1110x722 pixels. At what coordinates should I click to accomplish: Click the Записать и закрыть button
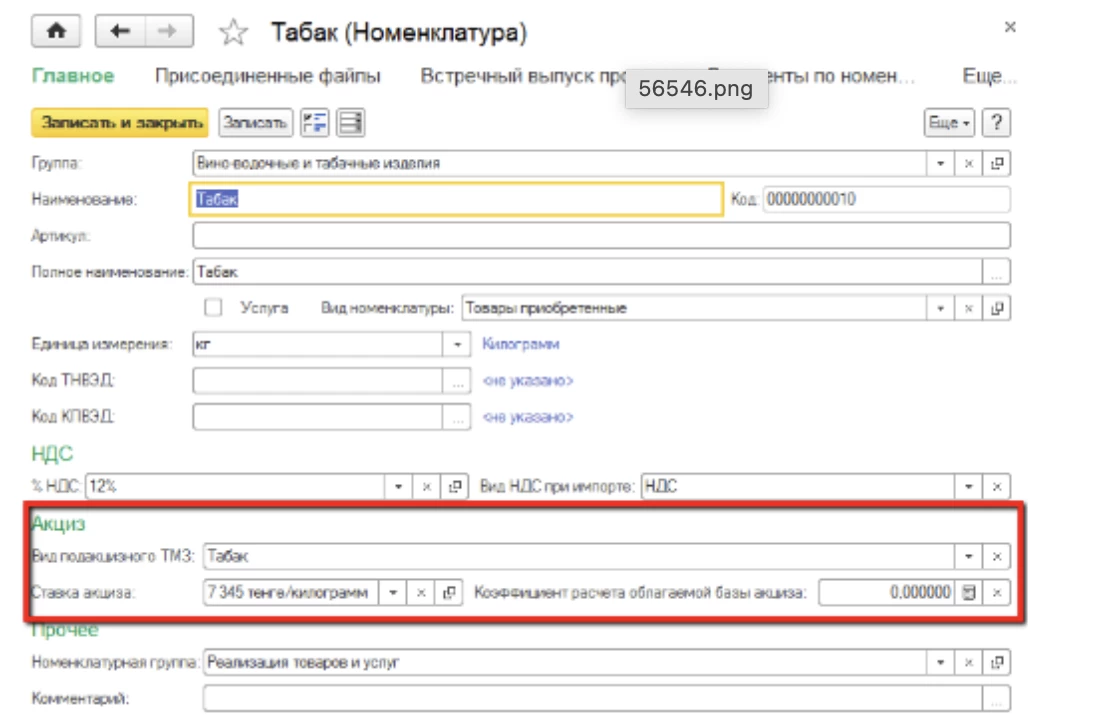pyautogui.click(x=119, y=123)
